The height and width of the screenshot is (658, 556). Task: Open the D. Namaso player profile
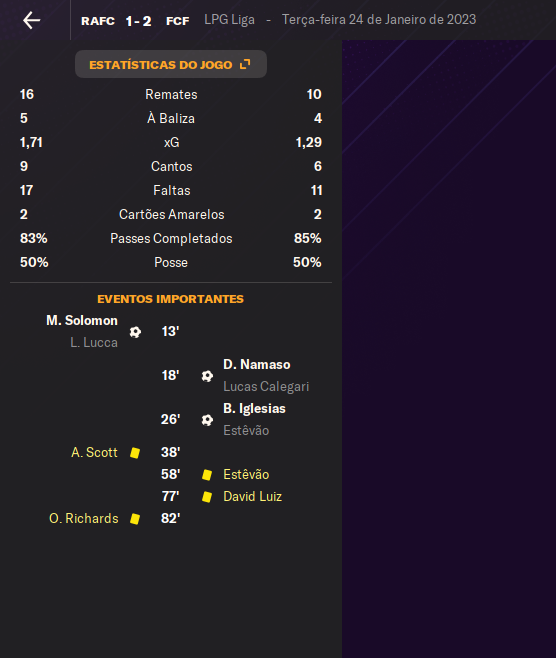pos(257,364)
